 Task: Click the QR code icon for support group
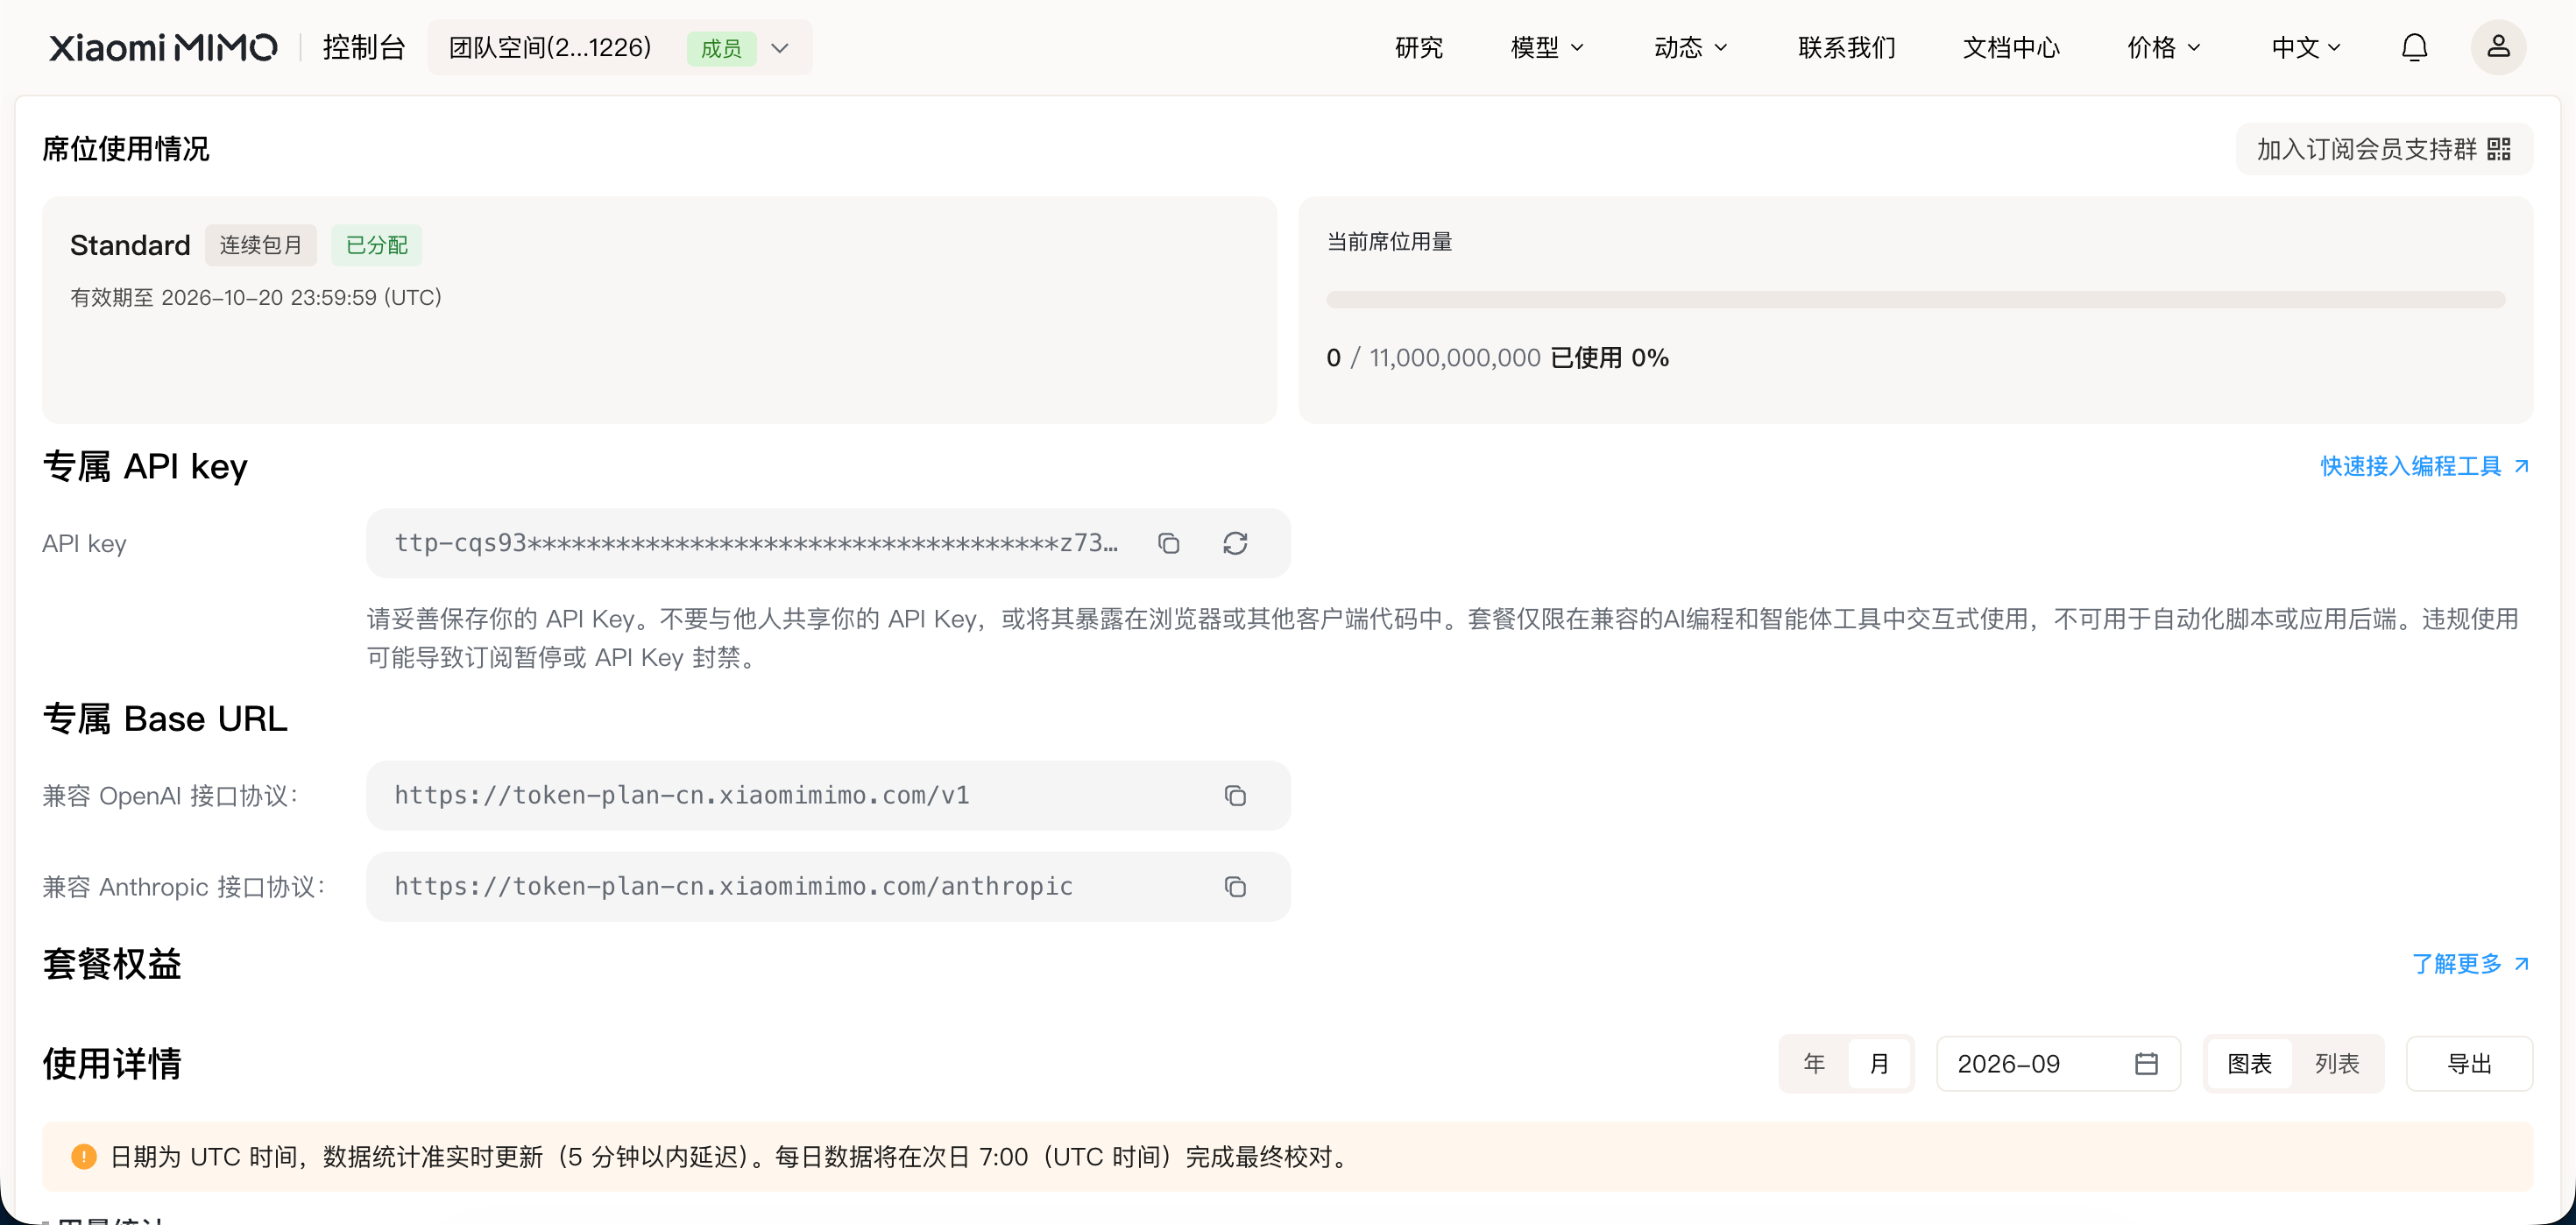tap(2498, 149)
